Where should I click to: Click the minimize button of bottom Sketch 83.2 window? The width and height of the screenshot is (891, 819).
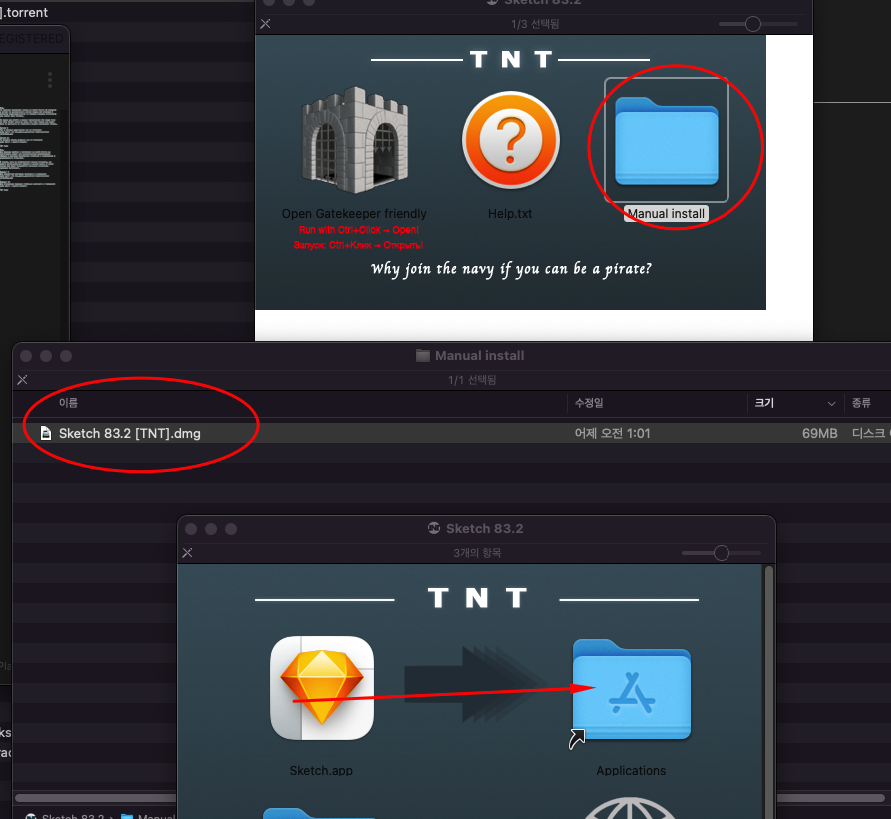pos(211,529)
